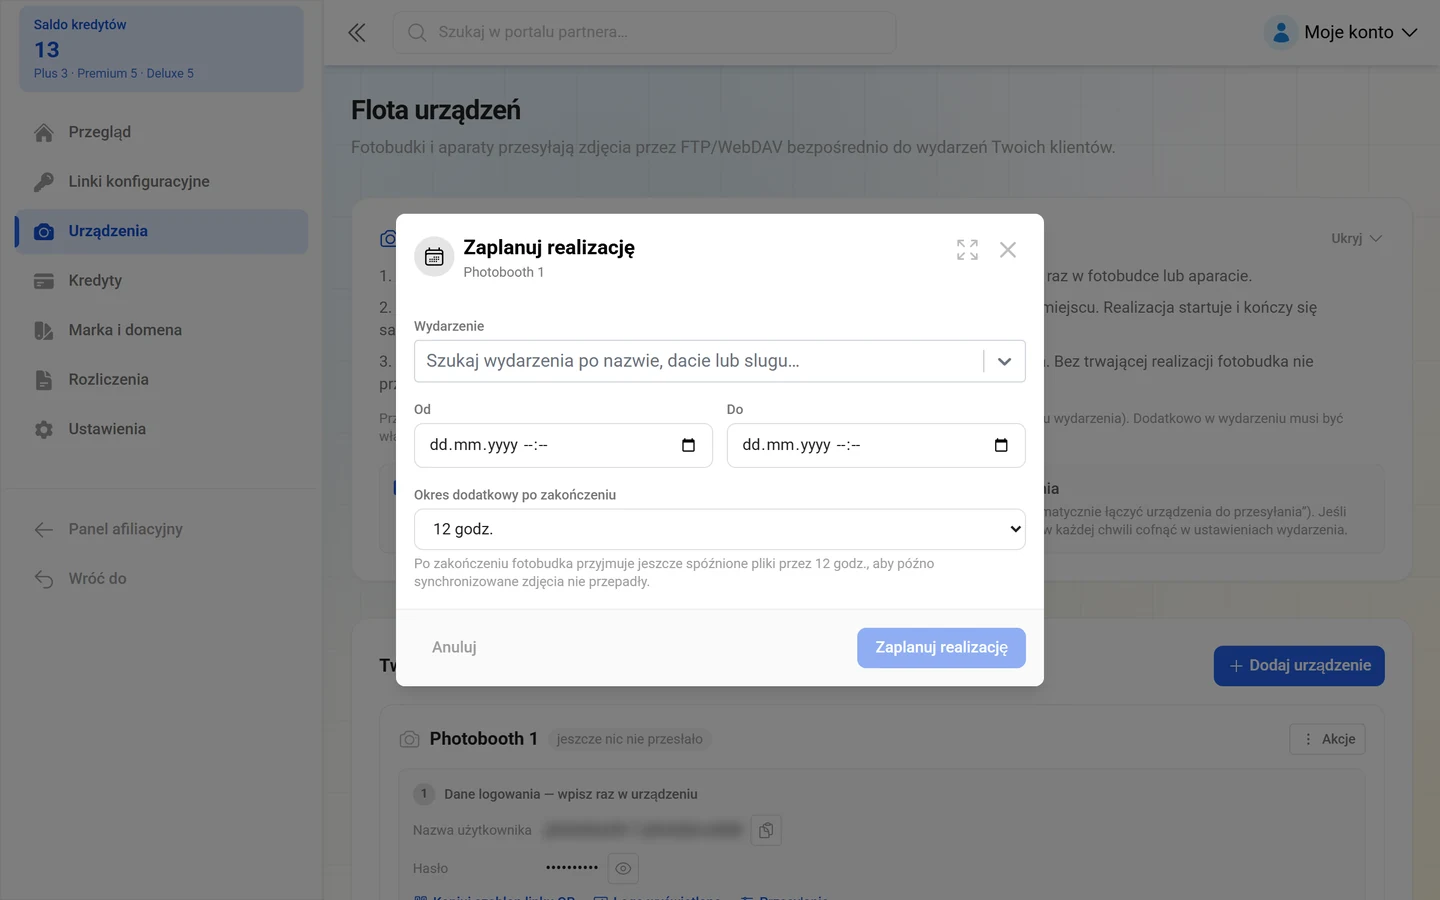
Task: Click the Przegląd home icon
Action: [x=44, y=132]
